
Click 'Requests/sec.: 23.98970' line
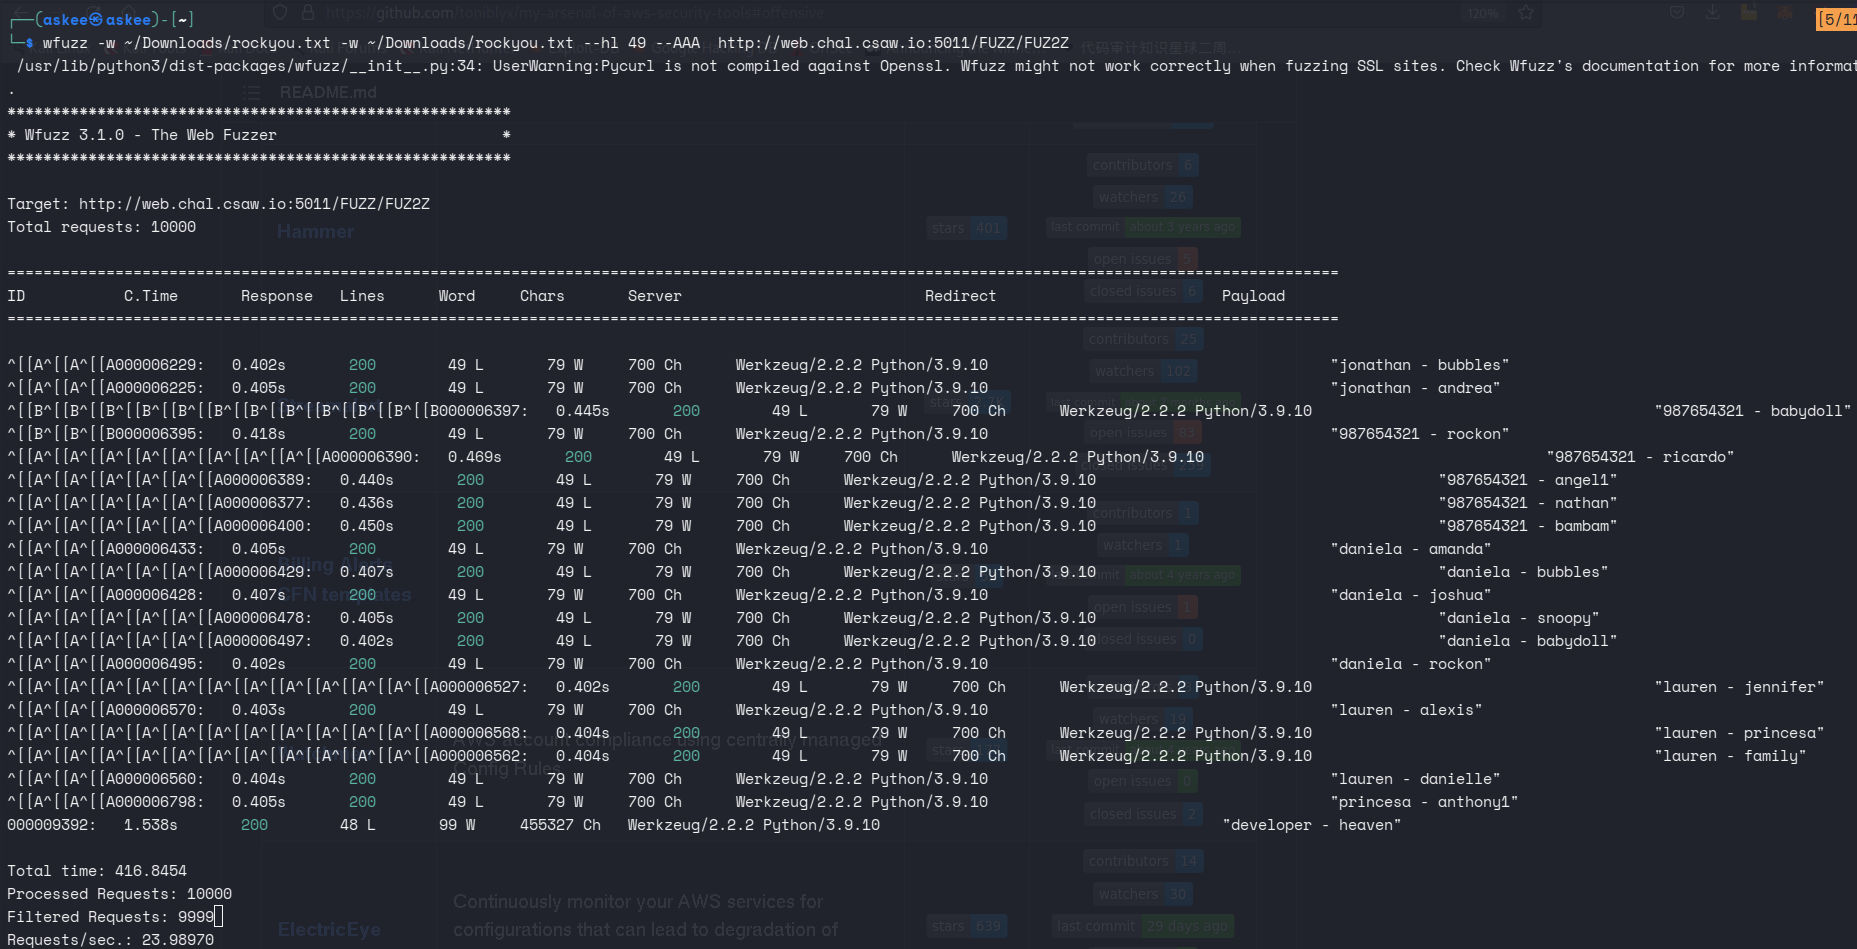(110, 939)
